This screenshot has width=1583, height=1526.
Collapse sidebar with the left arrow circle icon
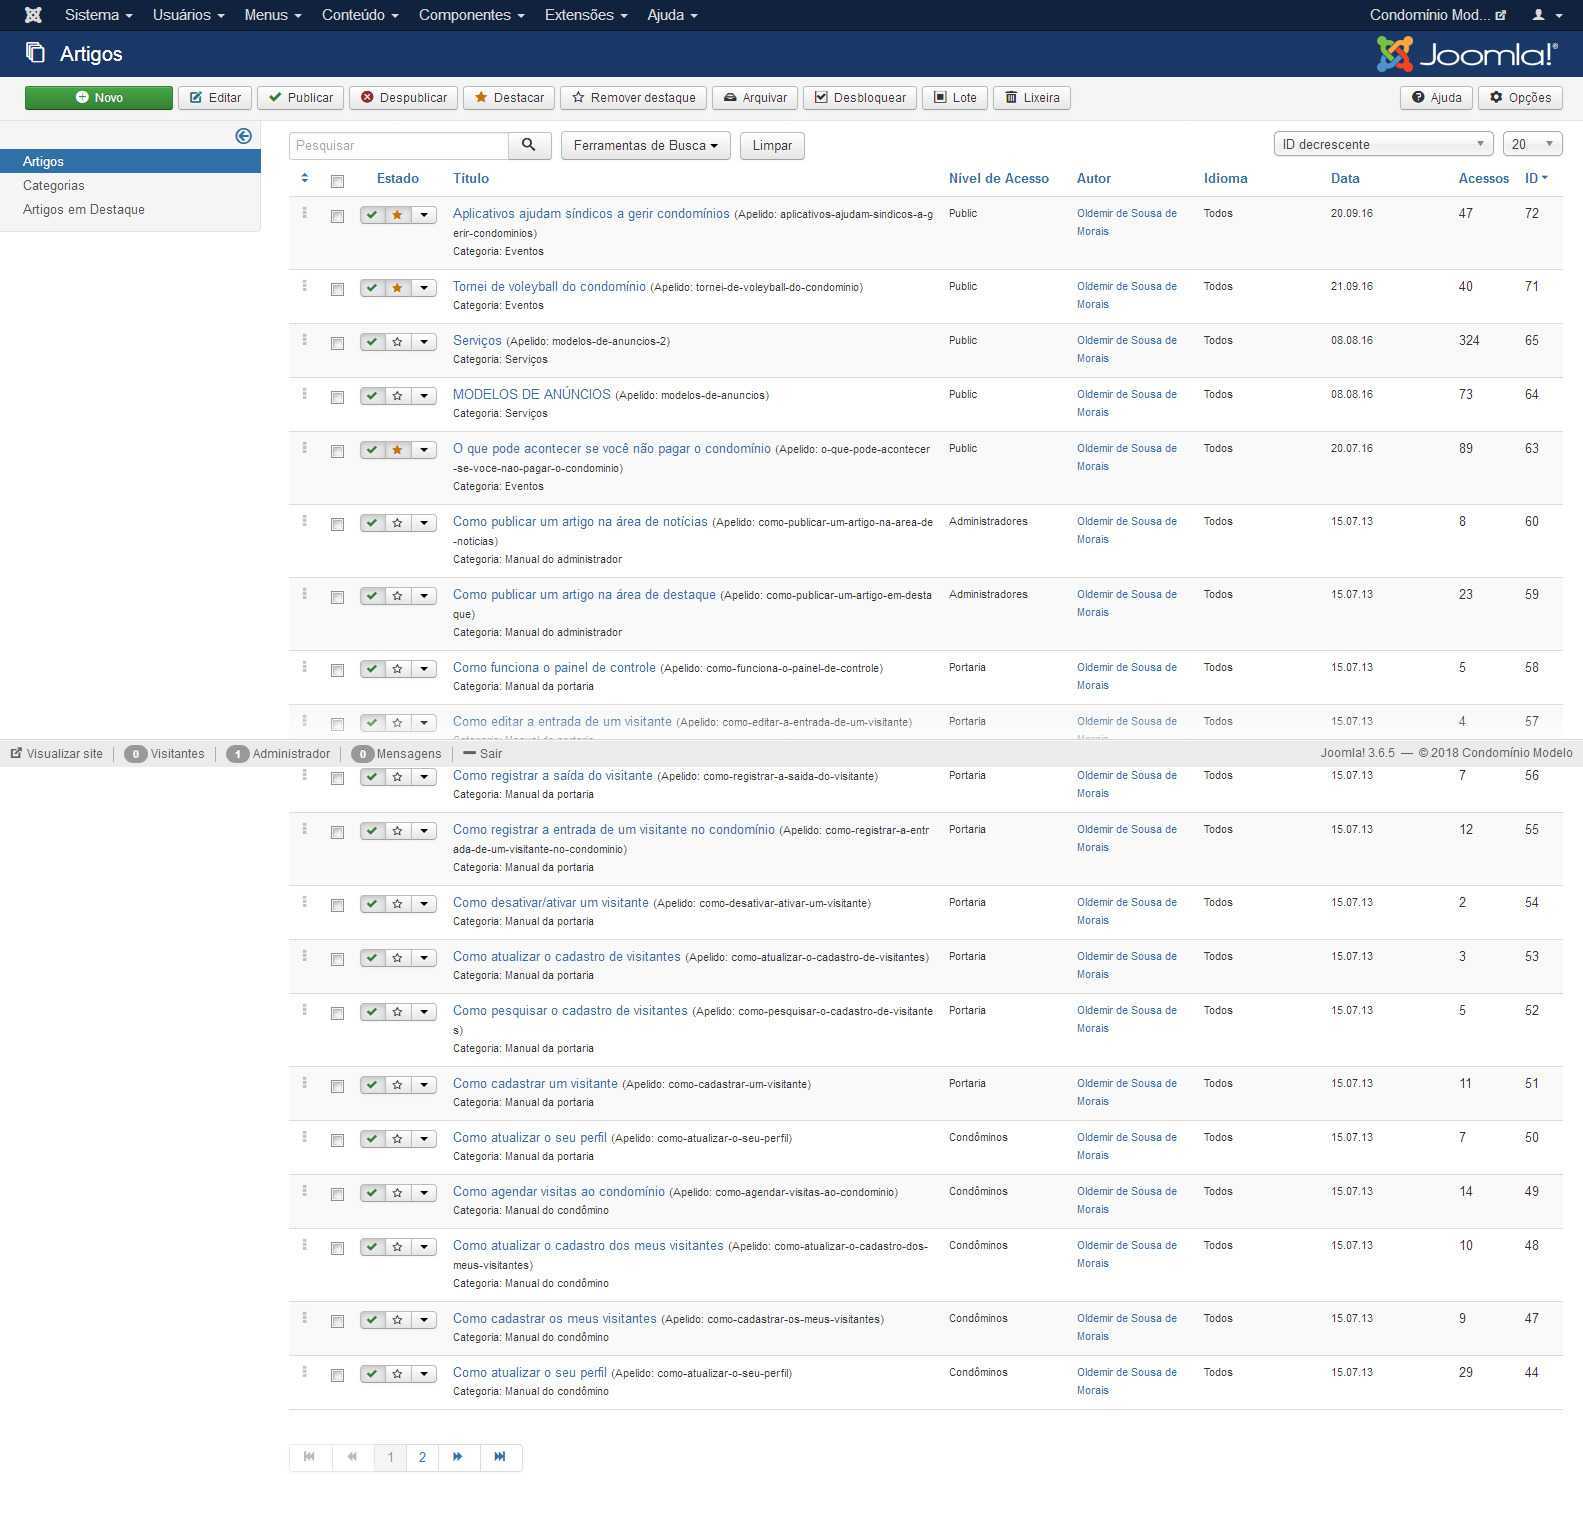[x=243, y=136]
